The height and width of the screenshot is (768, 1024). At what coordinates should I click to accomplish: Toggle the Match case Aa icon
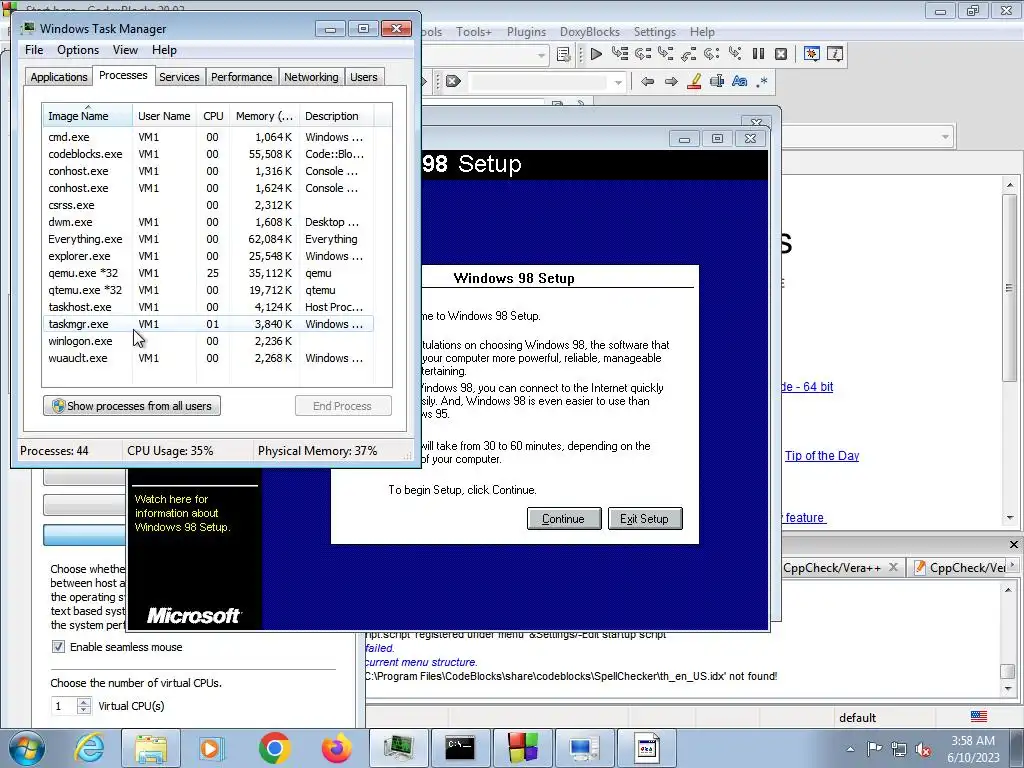739,82
